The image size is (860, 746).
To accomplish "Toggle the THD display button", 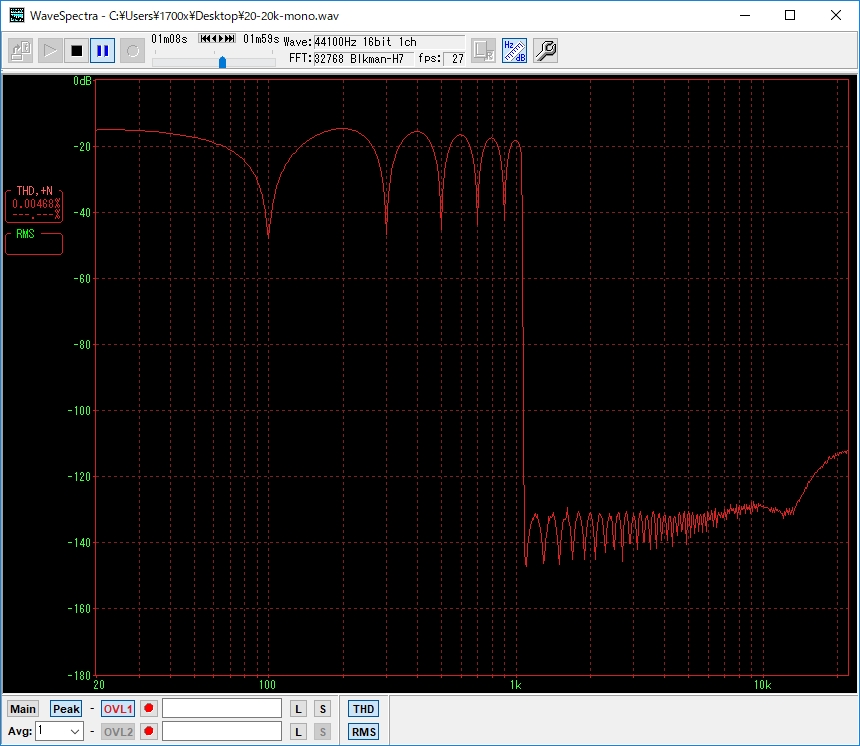I will [363, 709].
